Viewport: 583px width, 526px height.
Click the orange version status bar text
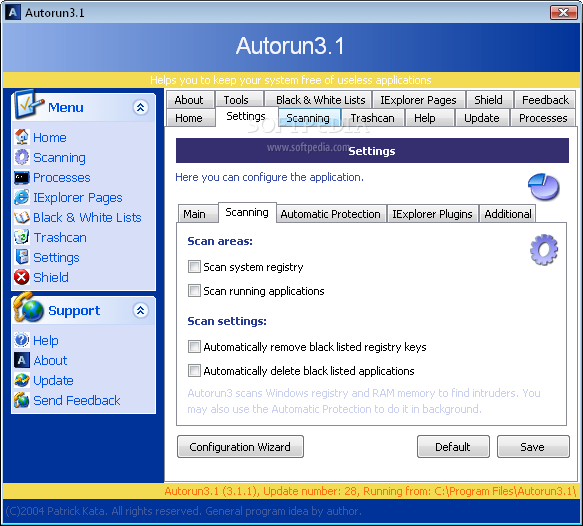click(x=370, y=491)
